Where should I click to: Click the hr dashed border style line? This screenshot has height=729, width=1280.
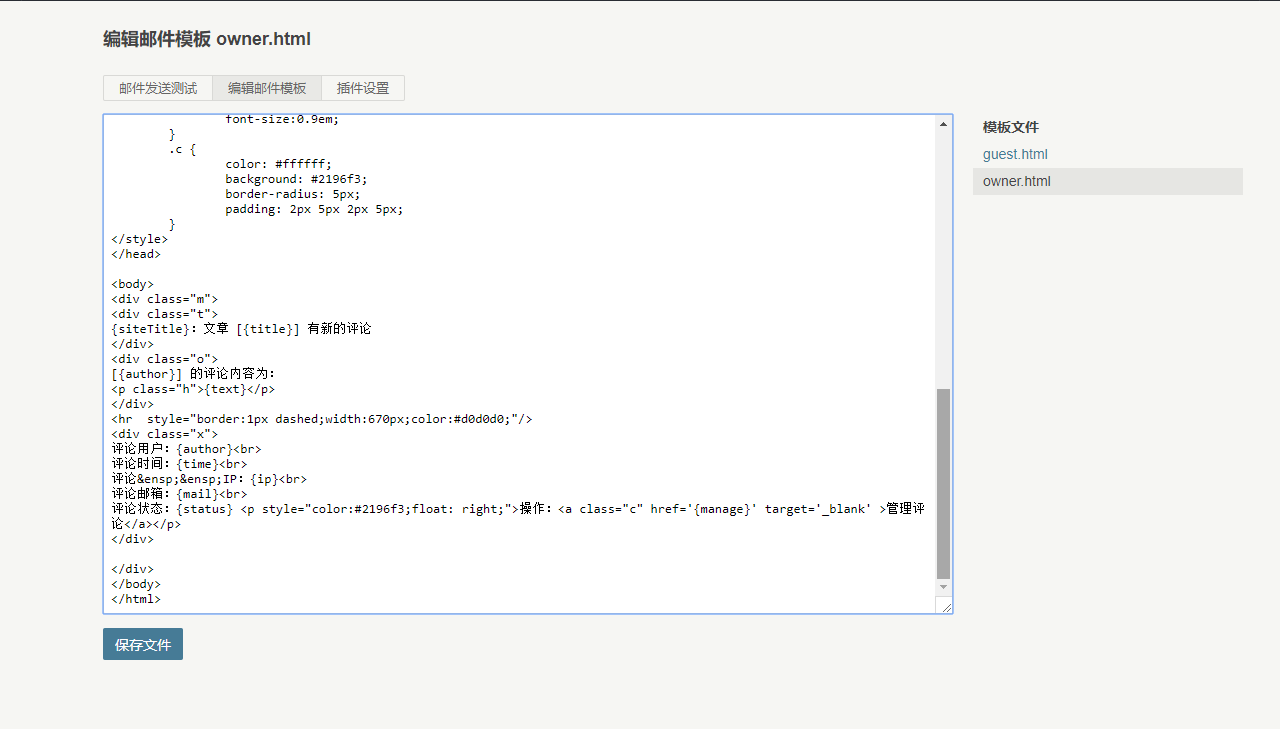[320, 418]
